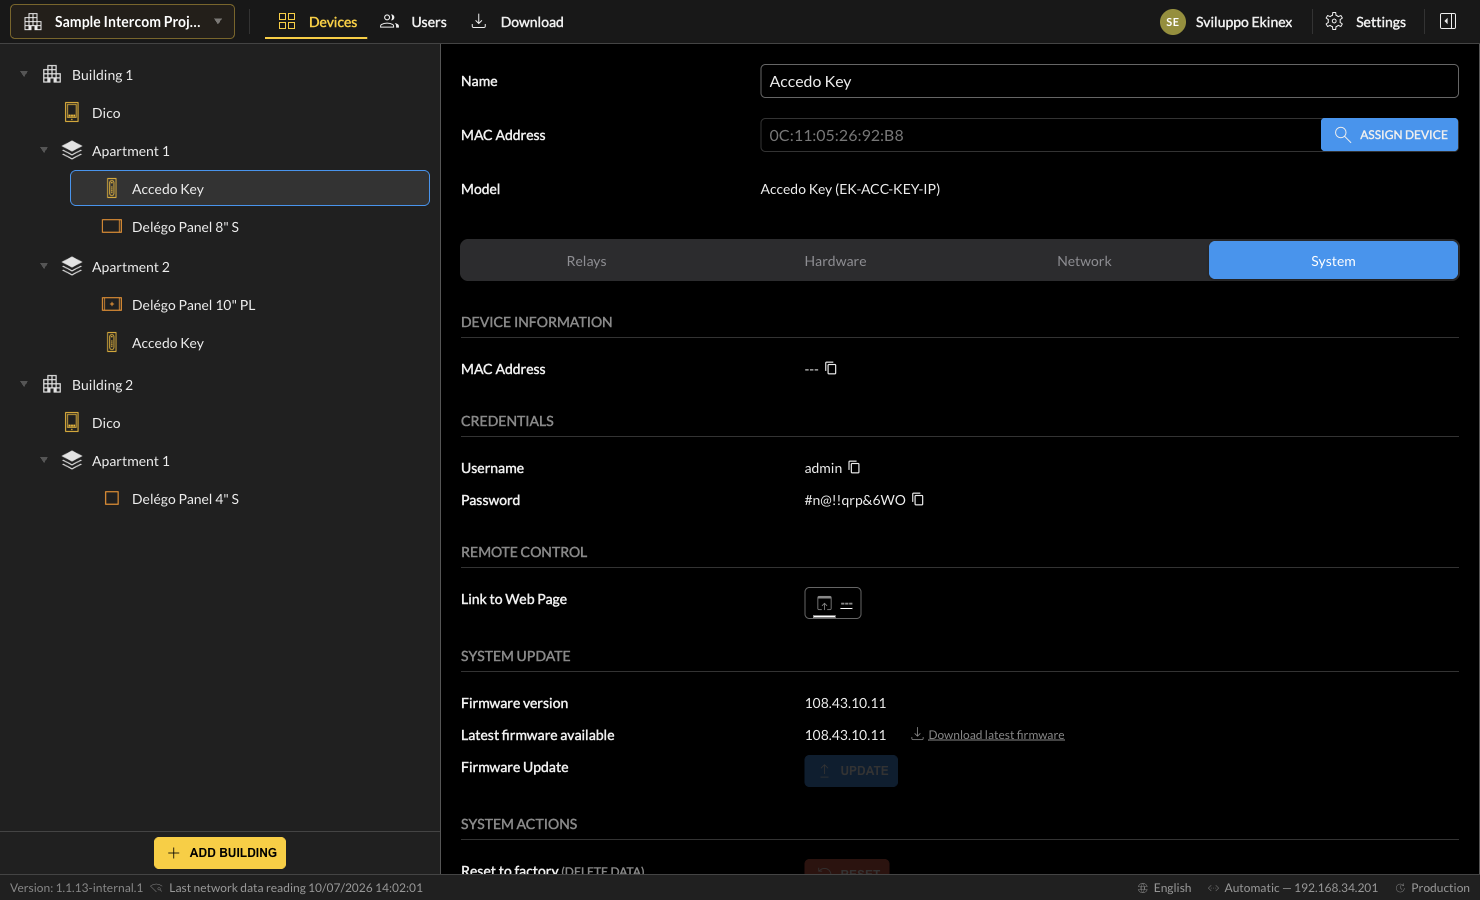Click the project building icon in the selector
The width and height of the screenshot is (1480, 900).
33,21
